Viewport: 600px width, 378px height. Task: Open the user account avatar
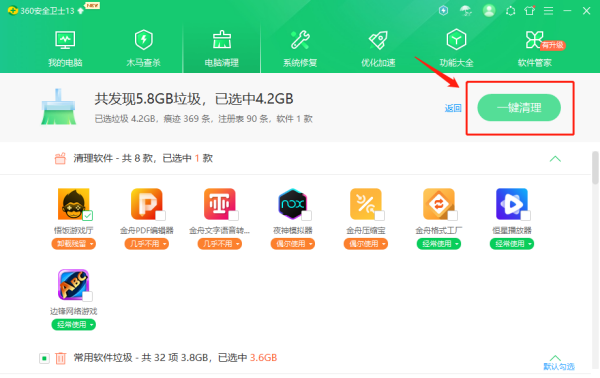pos(489,11)
